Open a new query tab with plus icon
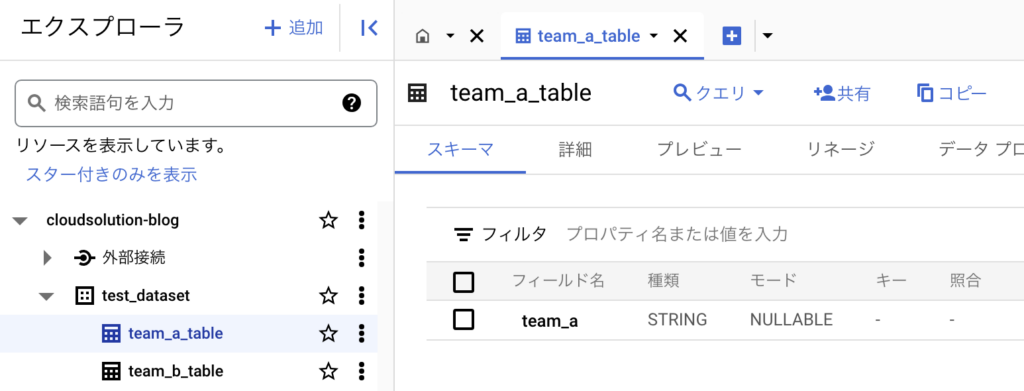This screenshot has height=391, width=1024. pyautogui.click(x=732, y=37)
